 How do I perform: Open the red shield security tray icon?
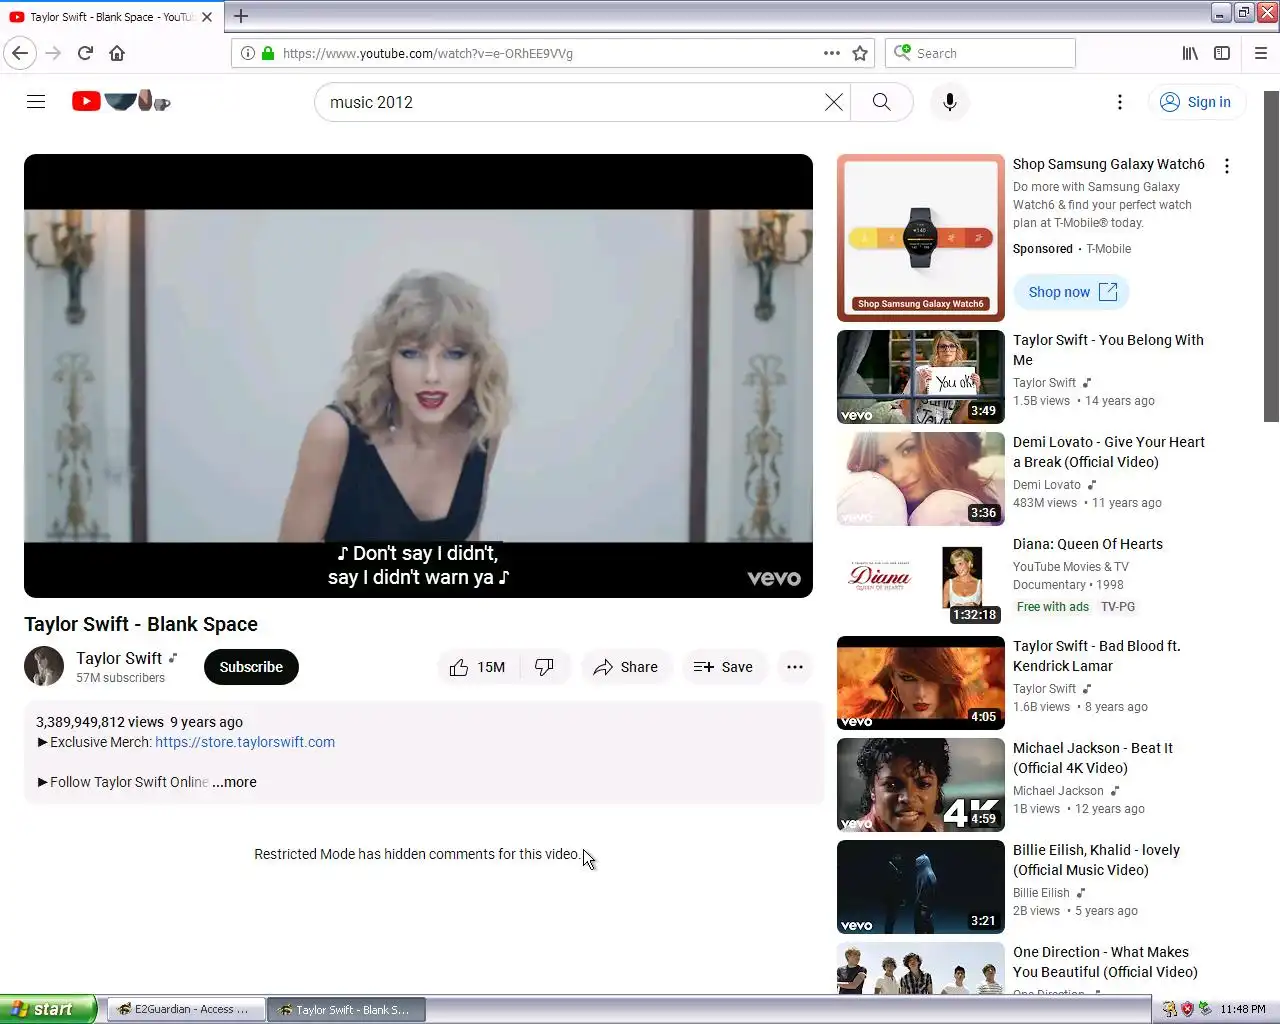click(x=1187, y=1009)
